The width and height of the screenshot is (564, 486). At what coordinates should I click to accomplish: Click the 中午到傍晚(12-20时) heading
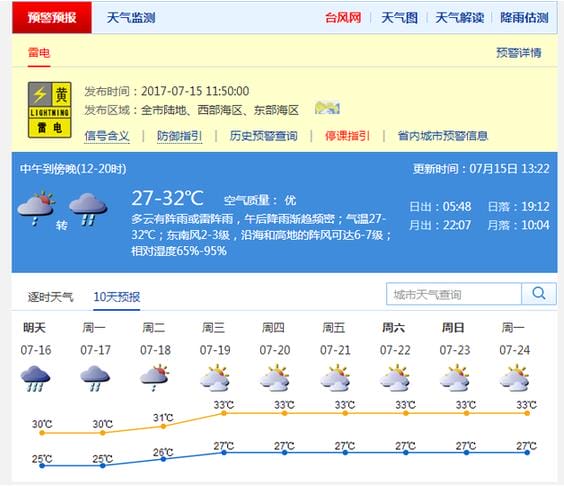pos(73,169)
